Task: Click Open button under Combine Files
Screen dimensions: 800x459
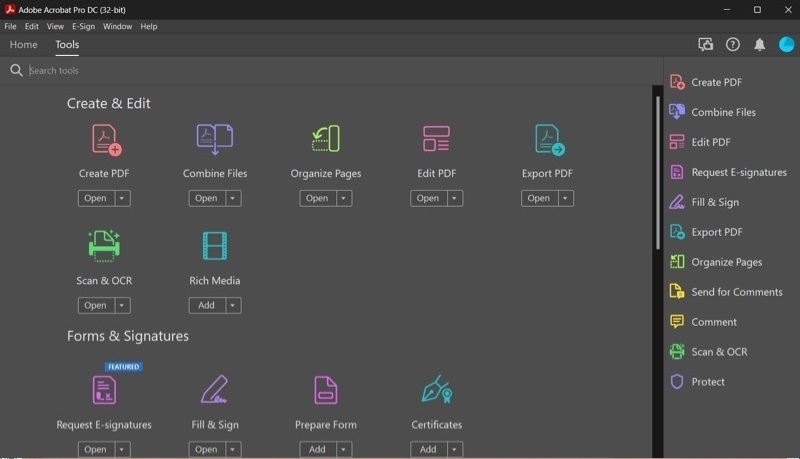Action: (207, 198)
